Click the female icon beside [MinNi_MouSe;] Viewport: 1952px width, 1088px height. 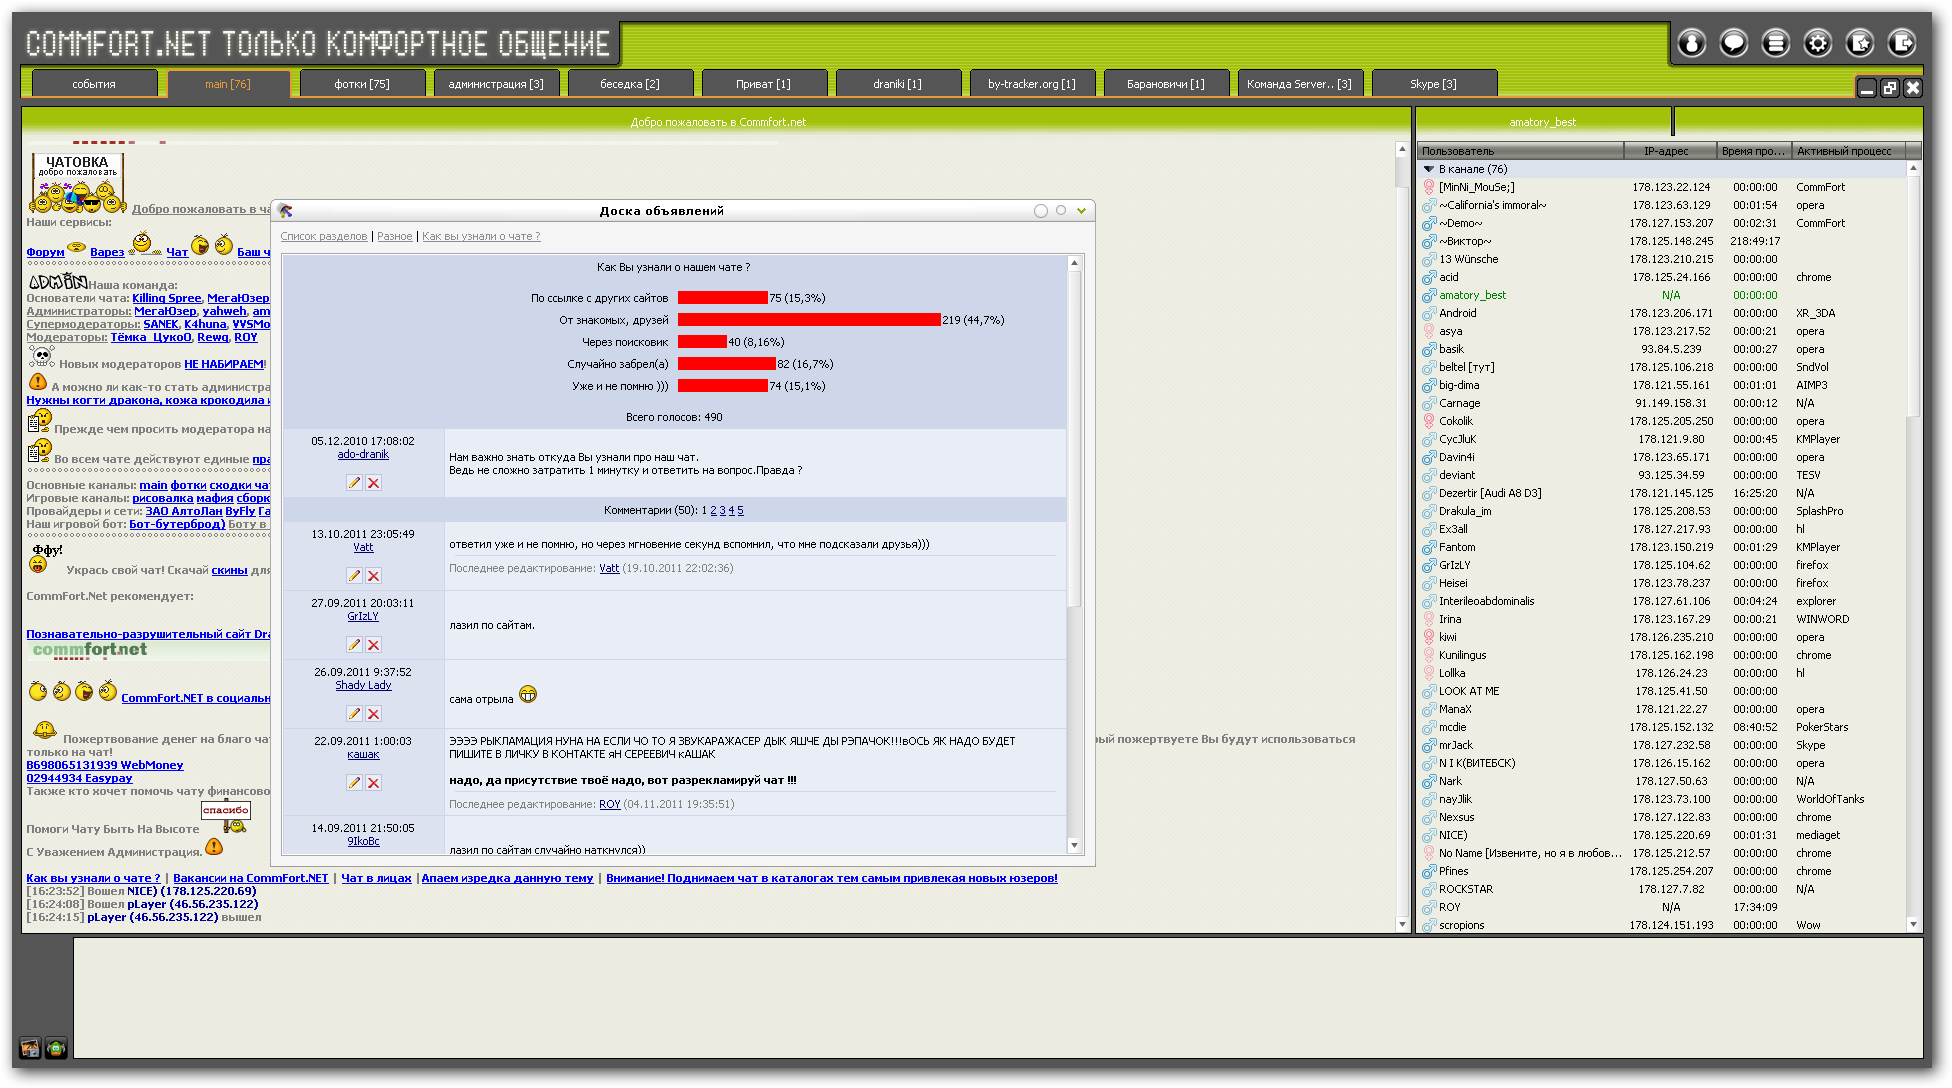[1429, 187]
